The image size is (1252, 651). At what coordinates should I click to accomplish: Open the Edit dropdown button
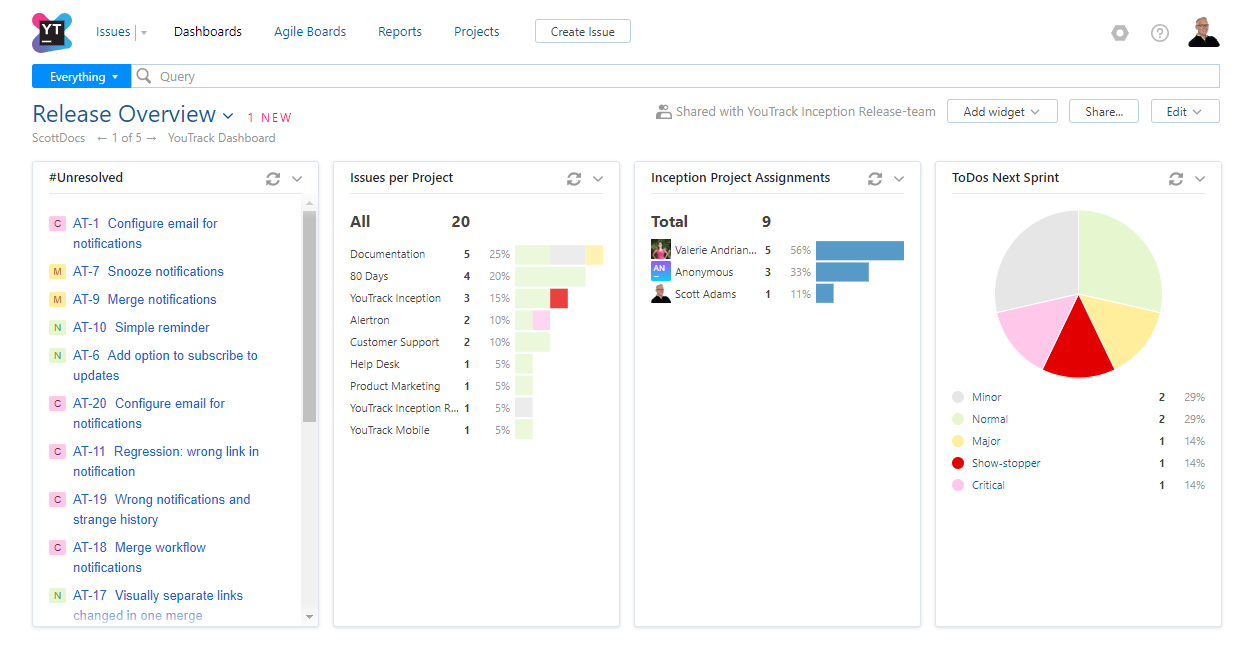1185,112
